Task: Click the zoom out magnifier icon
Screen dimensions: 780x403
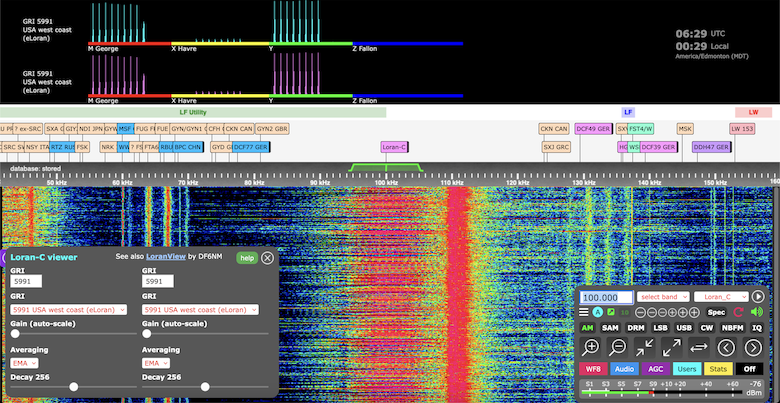Action: coord(619,347)
